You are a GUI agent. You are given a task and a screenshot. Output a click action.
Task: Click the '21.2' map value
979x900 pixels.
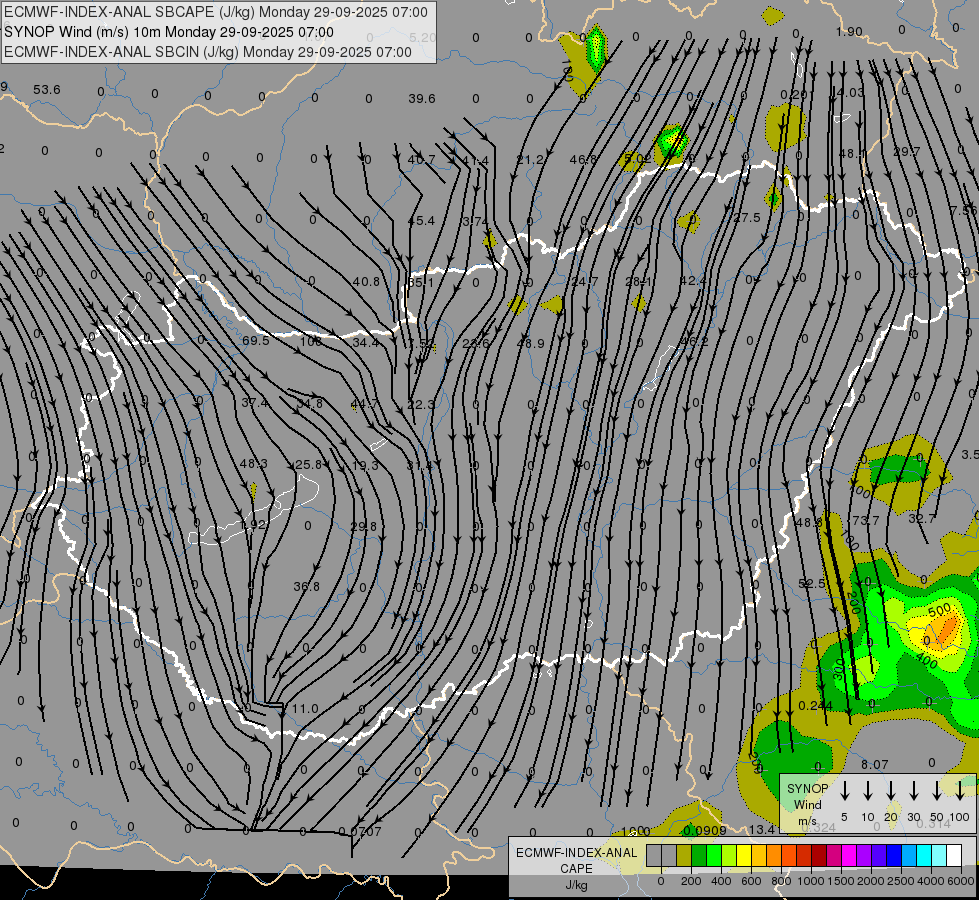point(529,160)
